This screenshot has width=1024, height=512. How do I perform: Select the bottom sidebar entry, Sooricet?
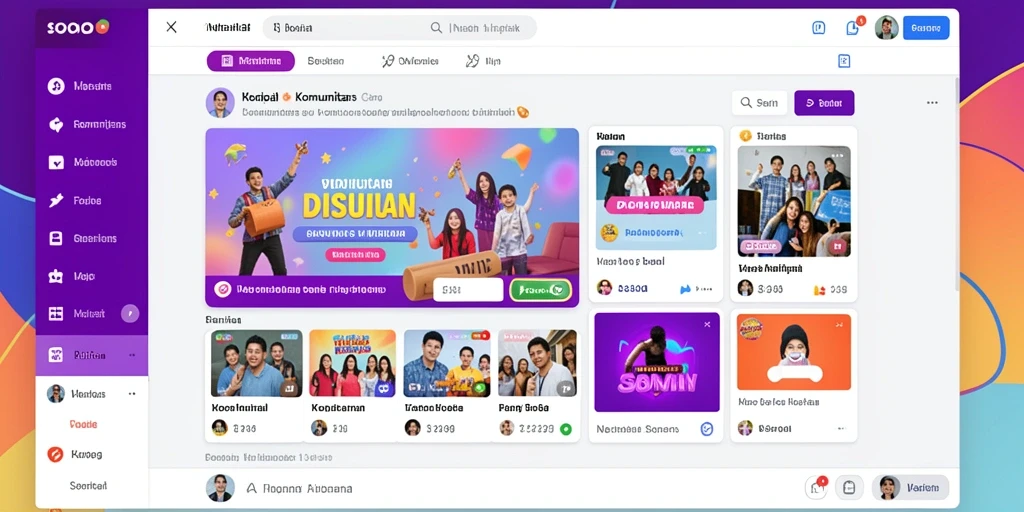(x=88, y=486)
